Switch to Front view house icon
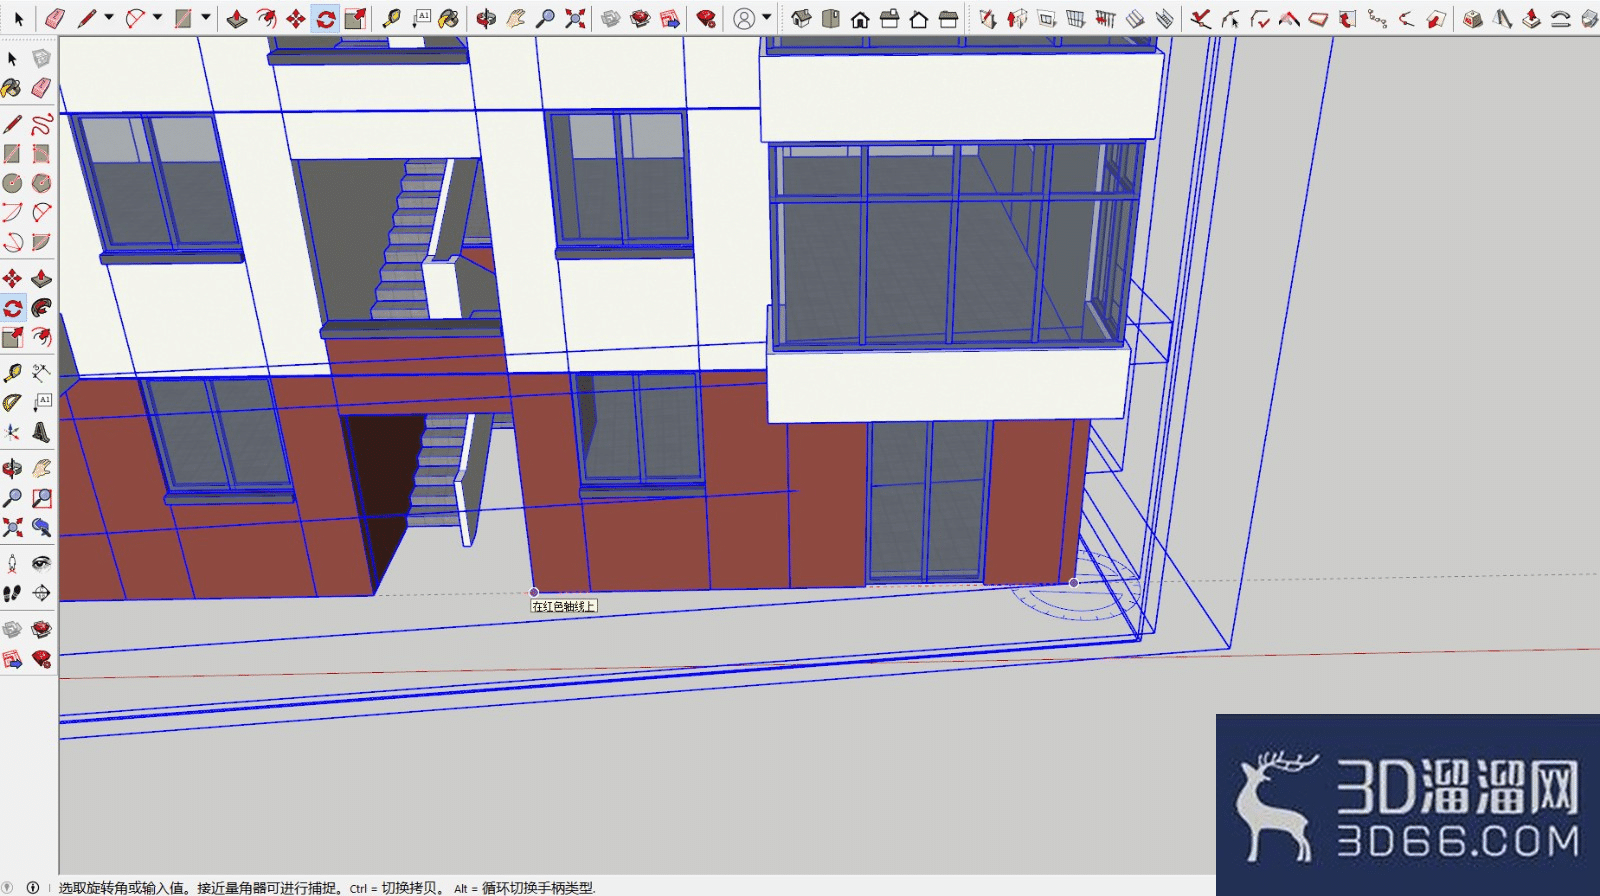 coord(860,18)
